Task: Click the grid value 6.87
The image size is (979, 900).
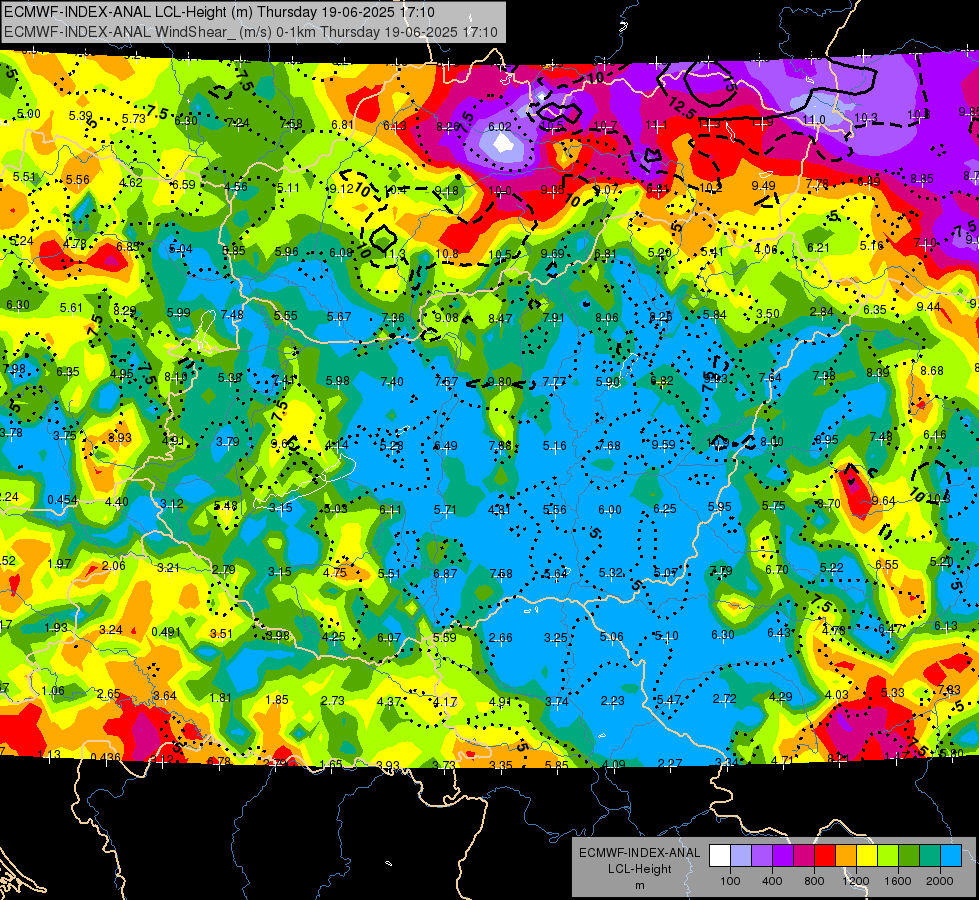Action: (445, 573)
